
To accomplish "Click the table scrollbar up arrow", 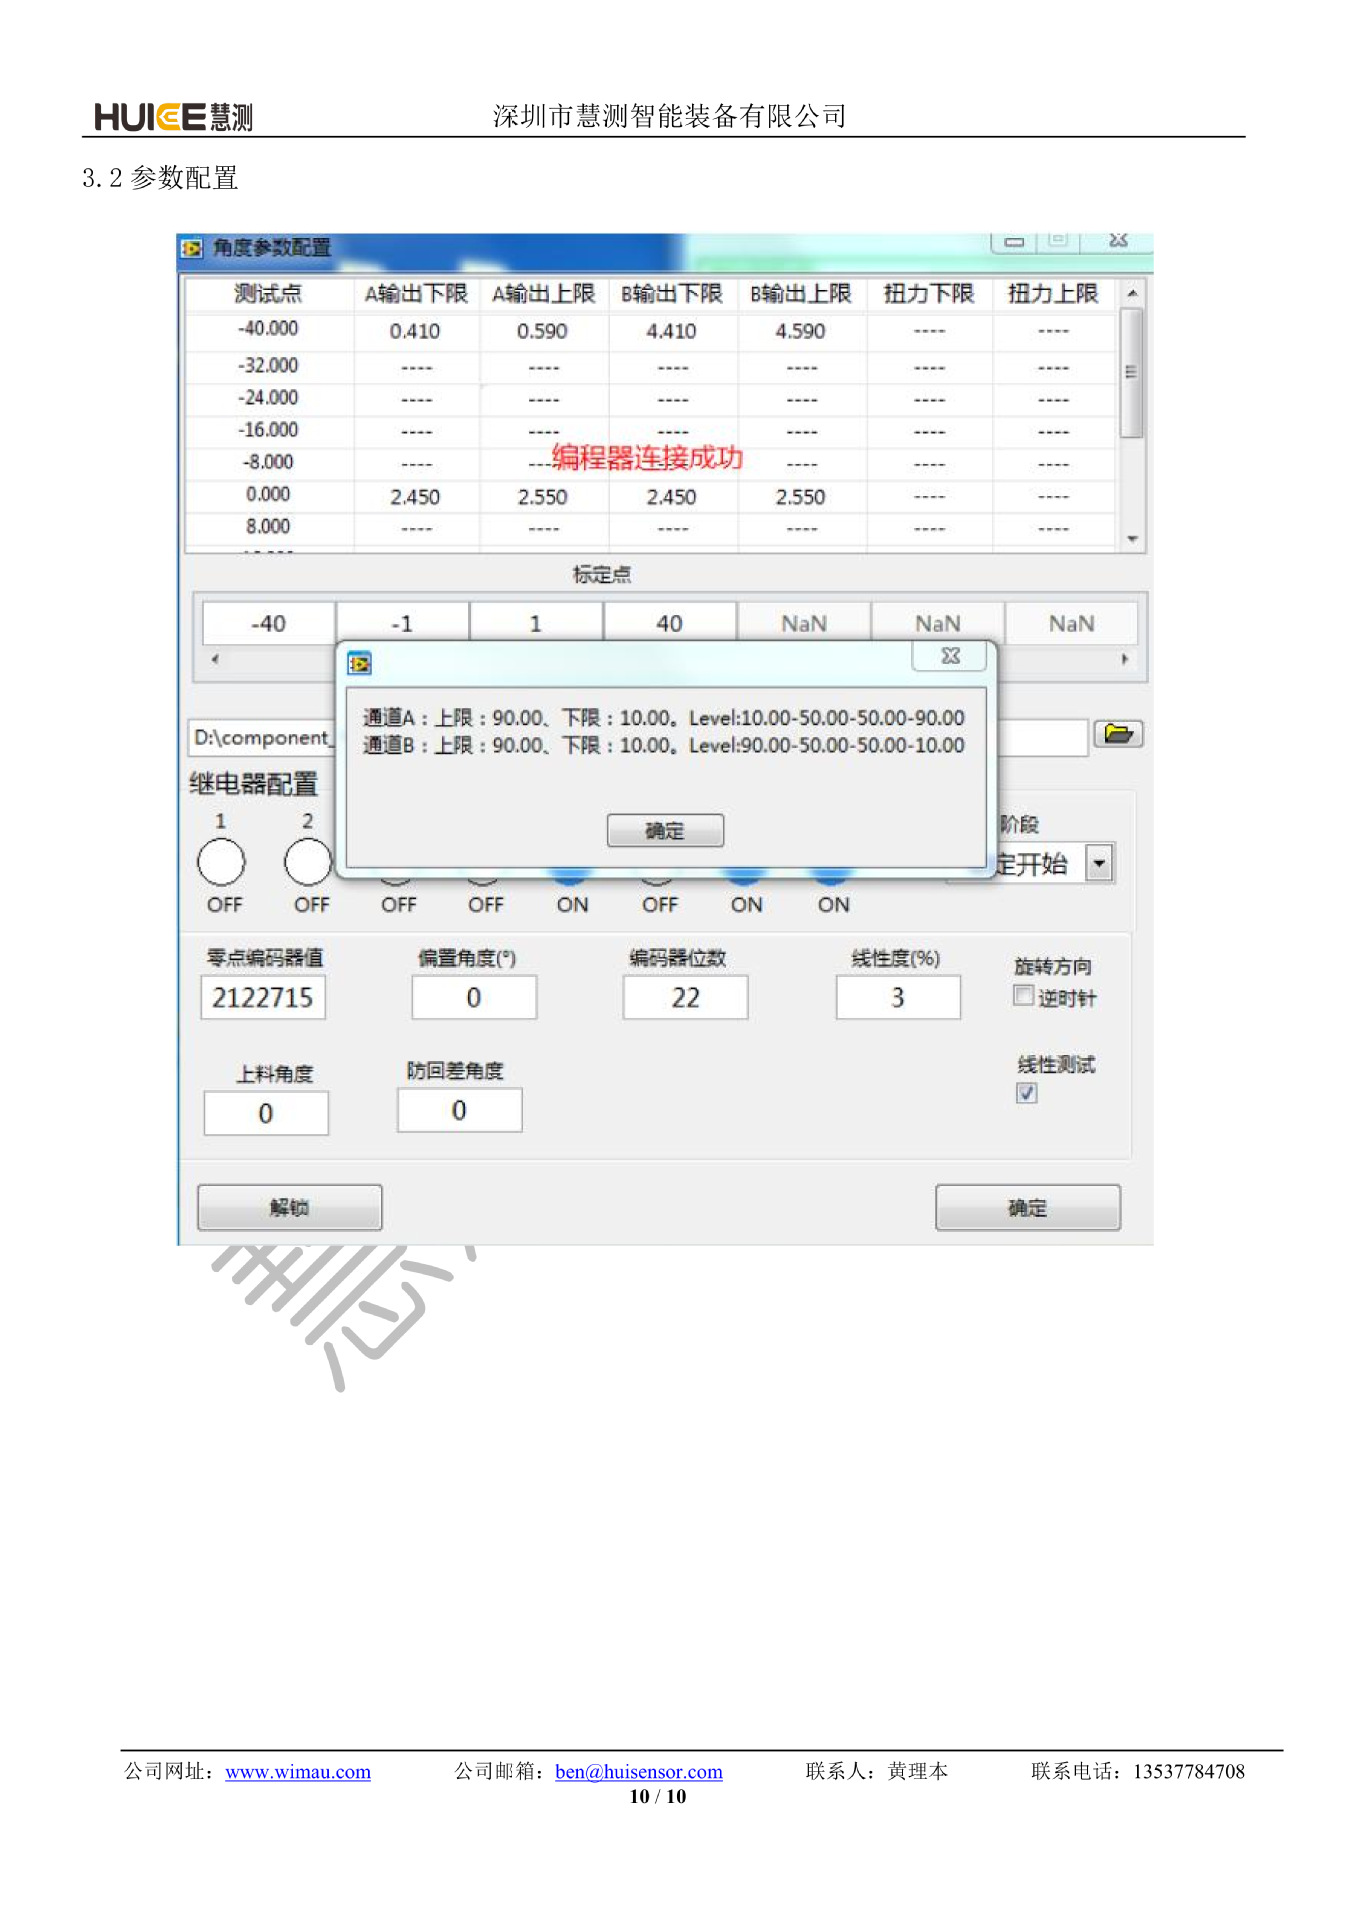I will pyautogui.click(x=1132, y=294).
